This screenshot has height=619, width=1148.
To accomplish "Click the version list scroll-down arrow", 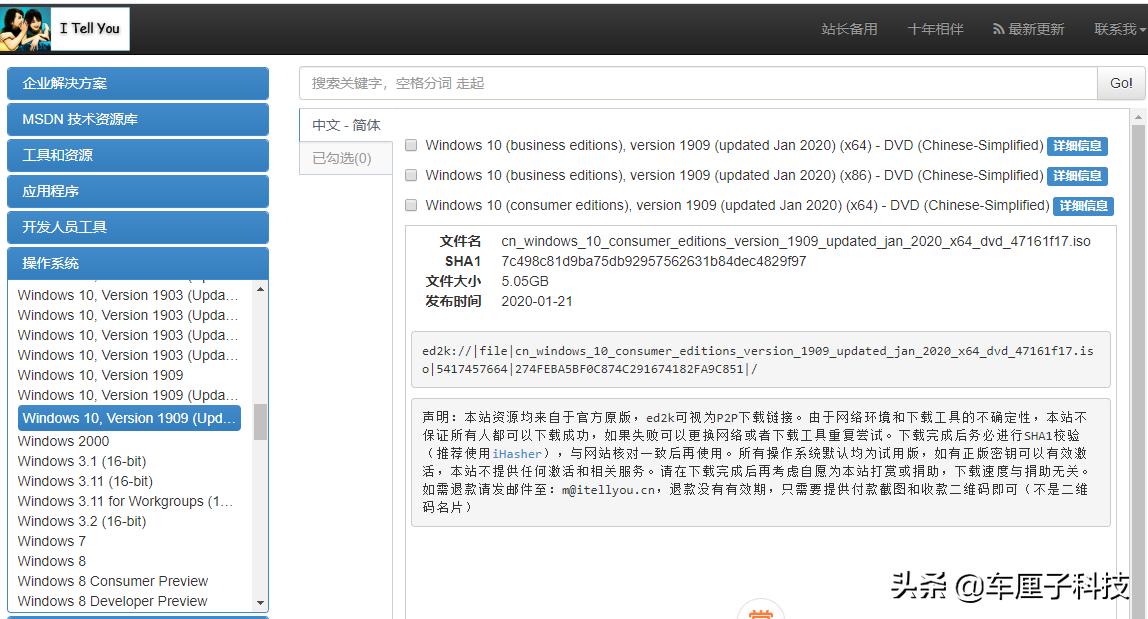I will pos(261,603).
